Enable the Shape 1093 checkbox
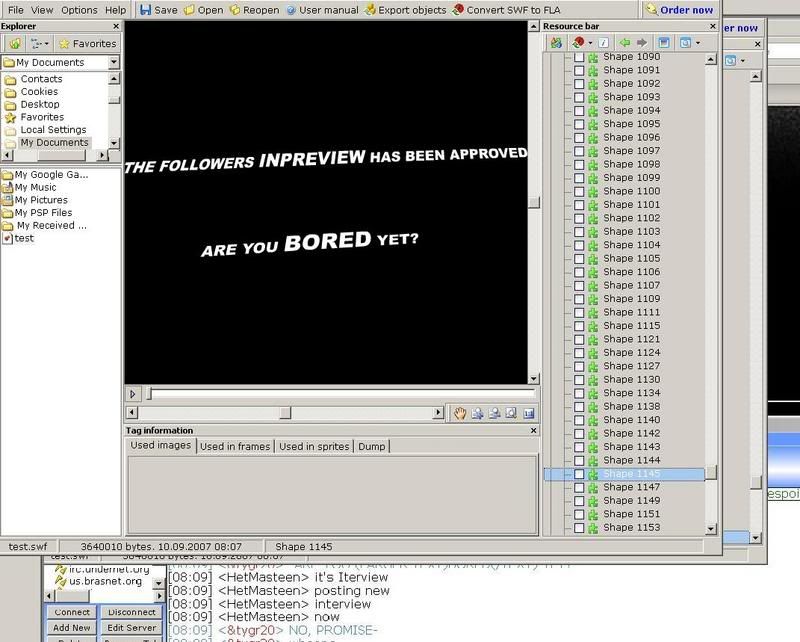Image resolution: width=800 pixels, height=642 pixels. coord(578,97)
